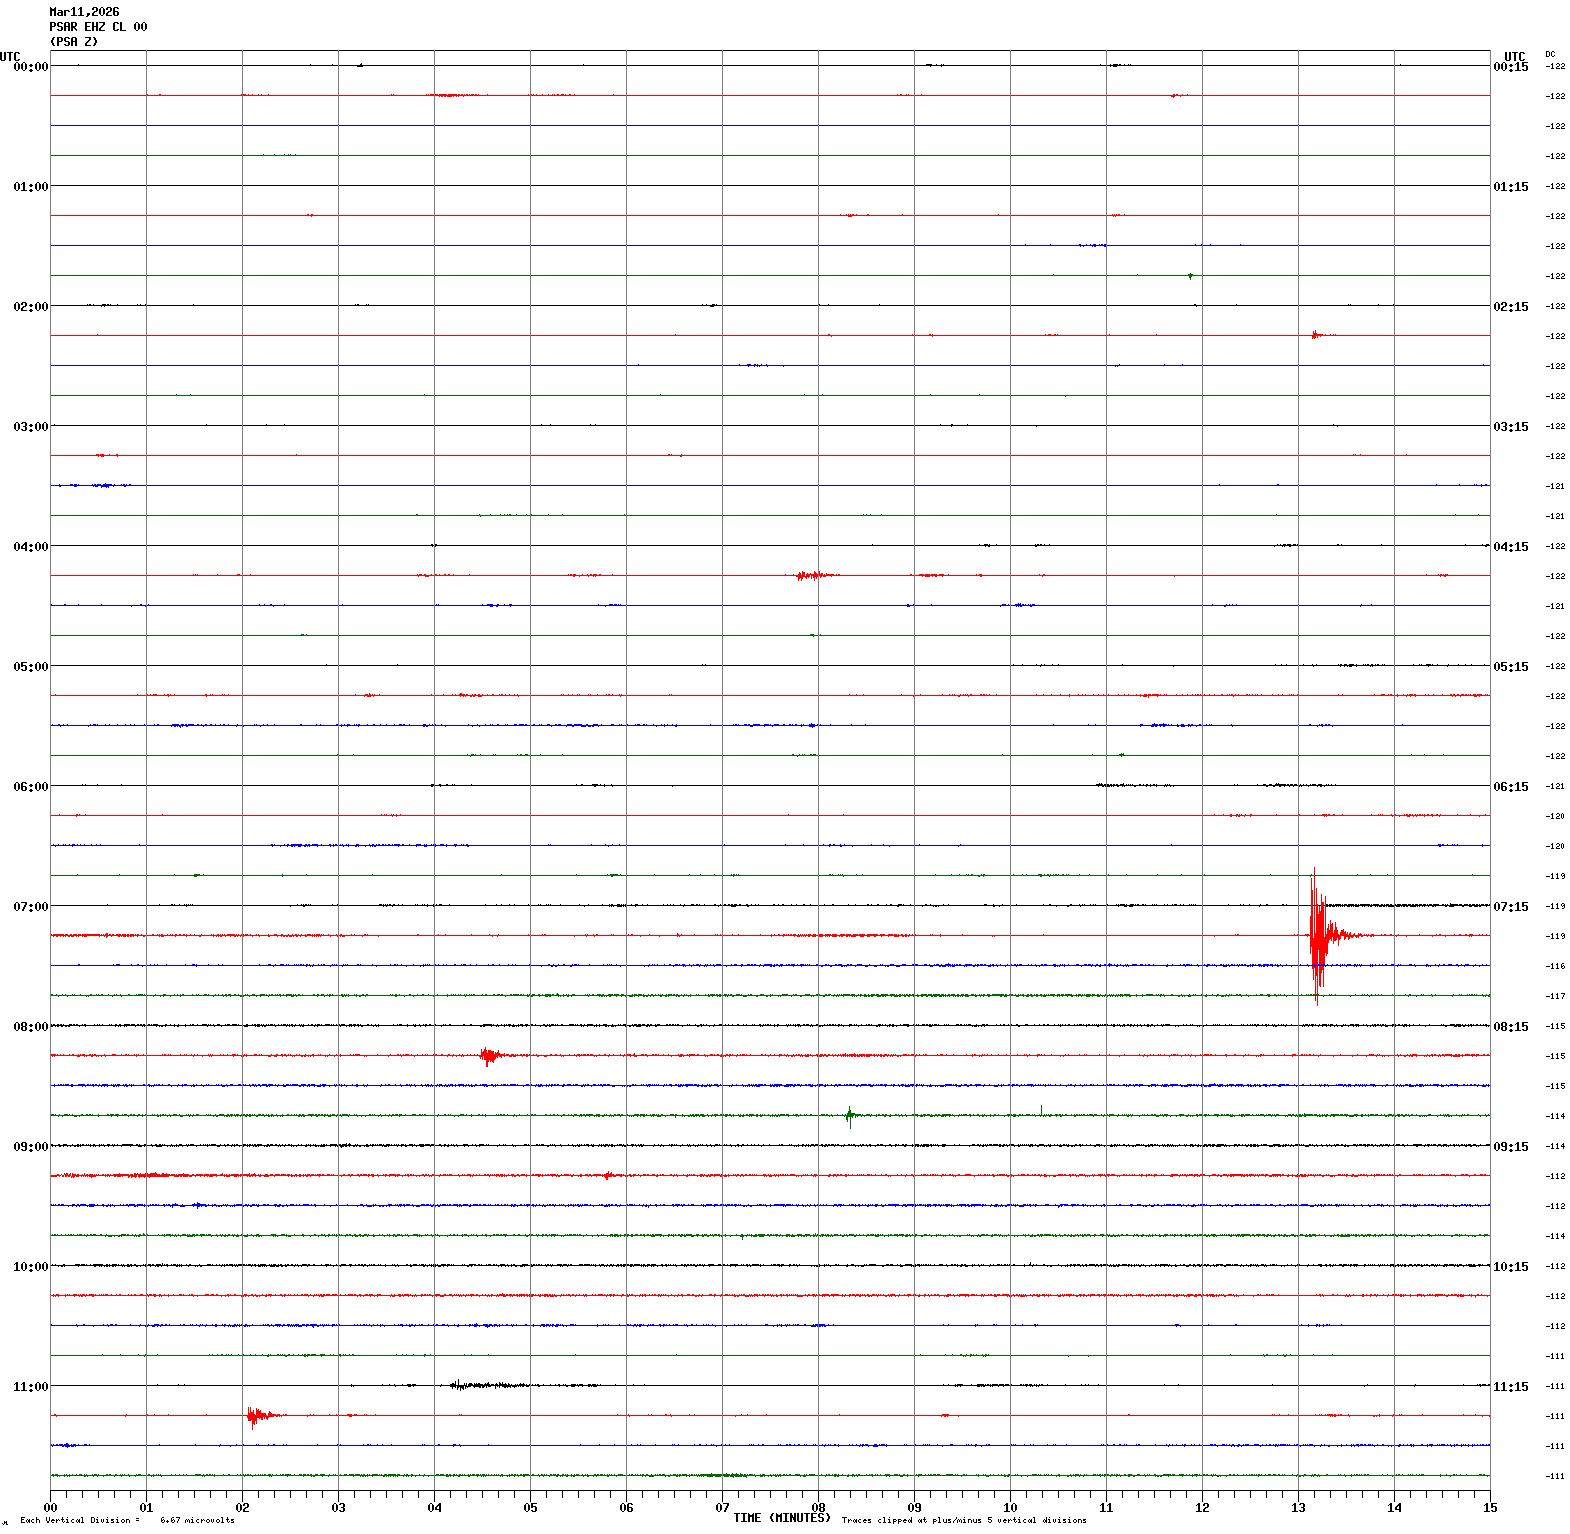Click the small red event on the 02:15 trace
1570x1534 pixels.
click(1316, 335)
